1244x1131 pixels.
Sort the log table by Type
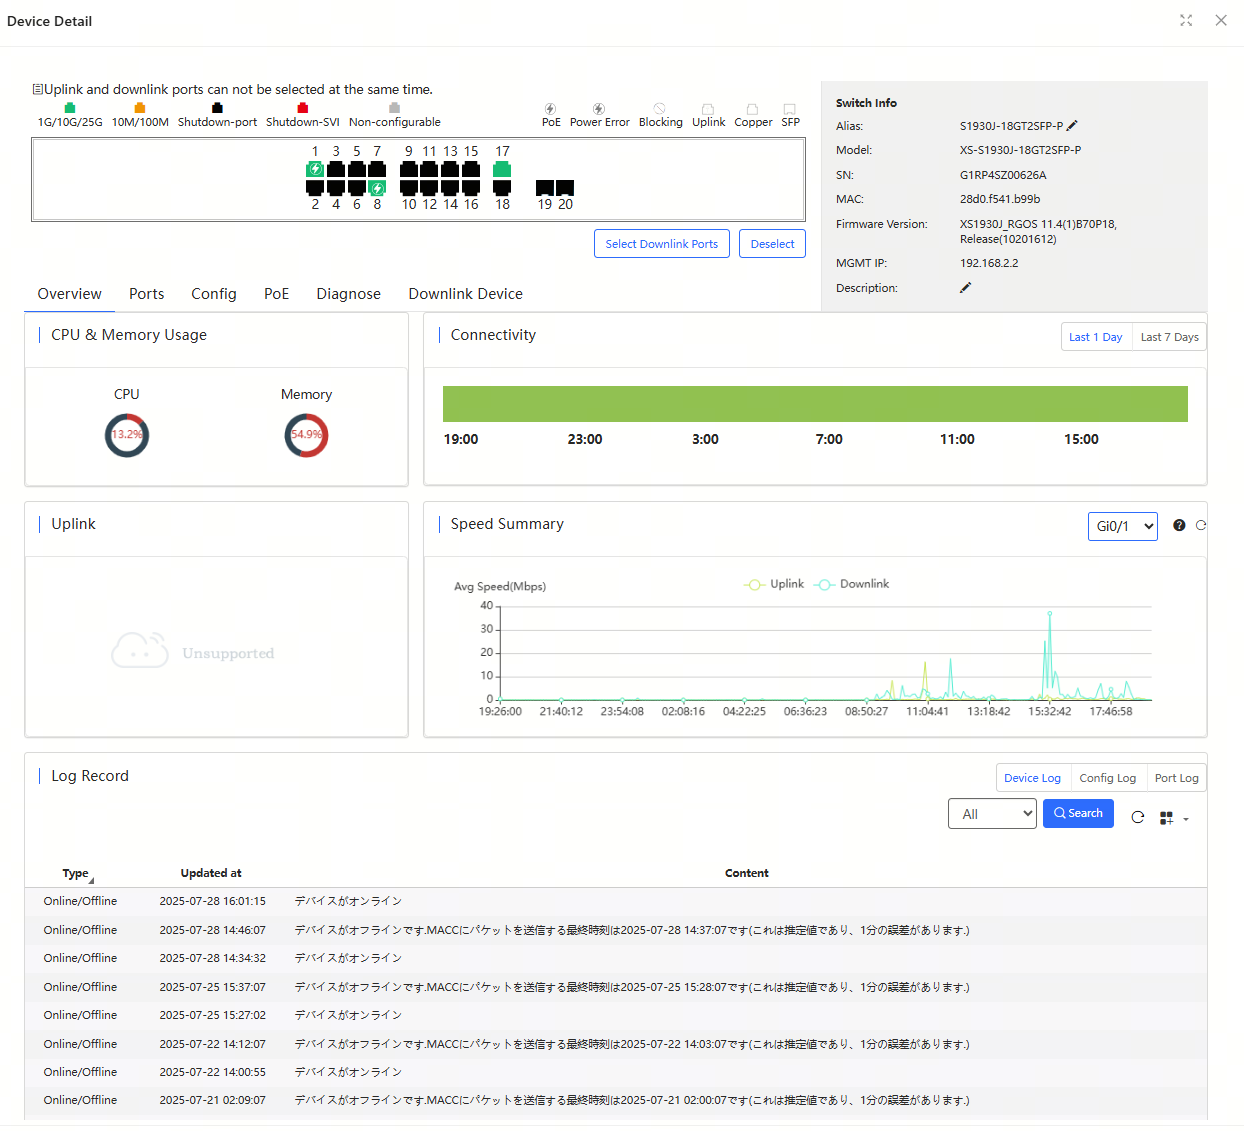(78, 874)
